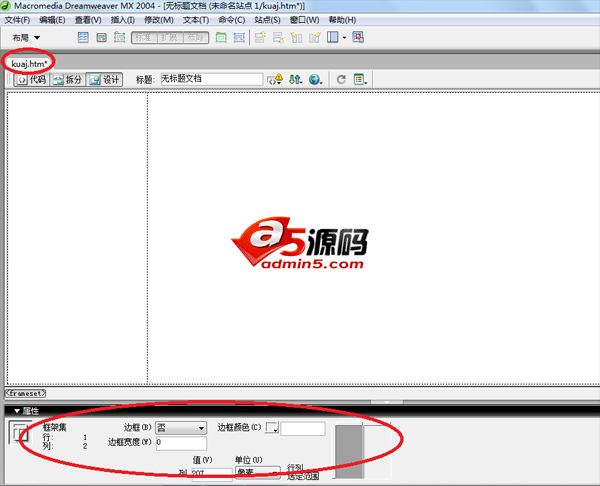Switch to 代码 code view
600x486 pixels.
click(32, 80)
